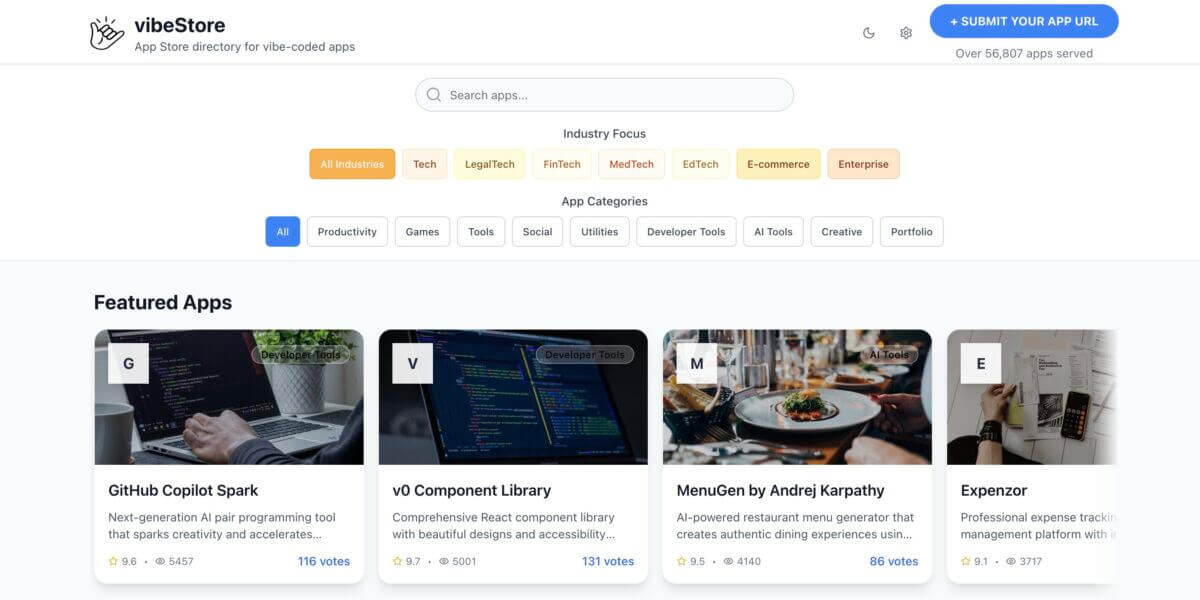Click the Developer Tools tag on Copilot Spark card
Image resolution: width=1200 pixels, height=600 pixels.
[x=300, y=354]
